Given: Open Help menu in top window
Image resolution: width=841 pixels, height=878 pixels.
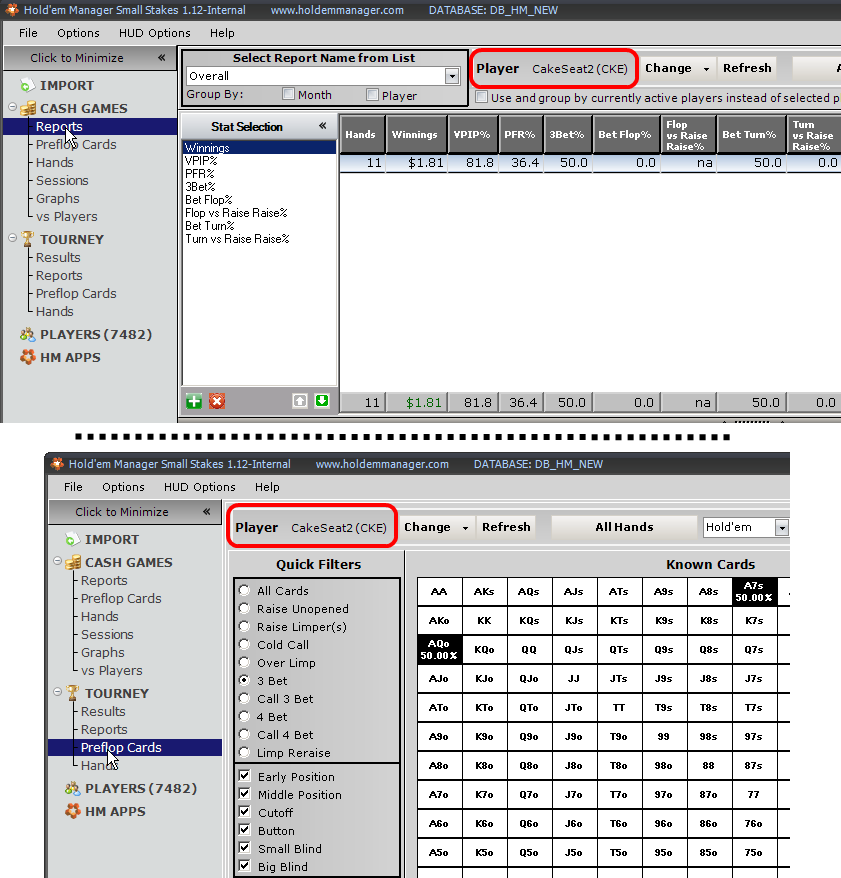Looking at the screenshot, I should pos(222,33).
